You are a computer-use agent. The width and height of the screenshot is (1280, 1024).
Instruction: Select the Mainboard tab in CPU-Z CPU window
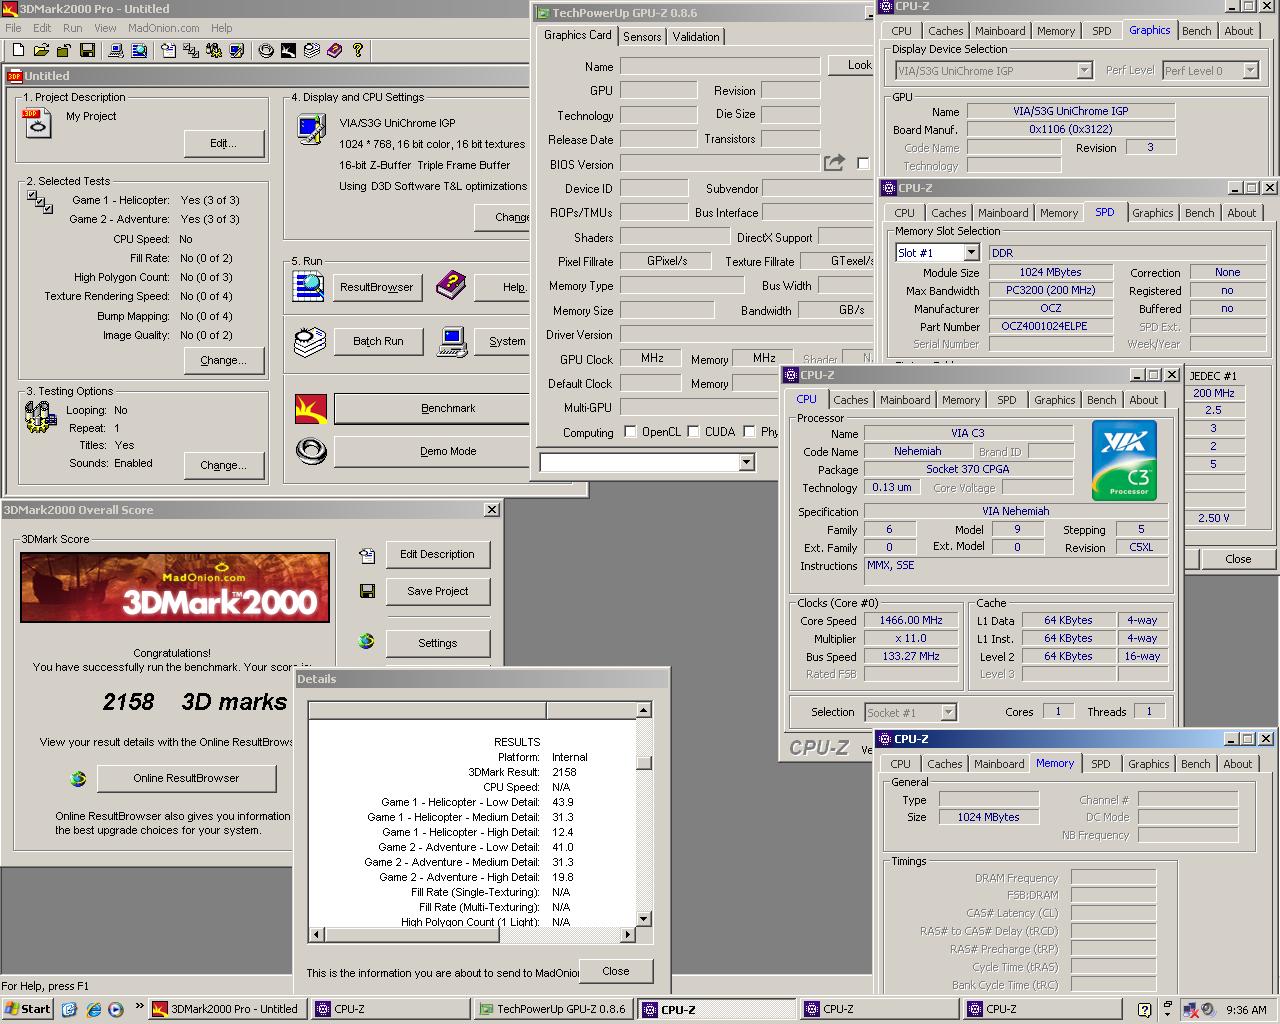(x=905, y=400)
